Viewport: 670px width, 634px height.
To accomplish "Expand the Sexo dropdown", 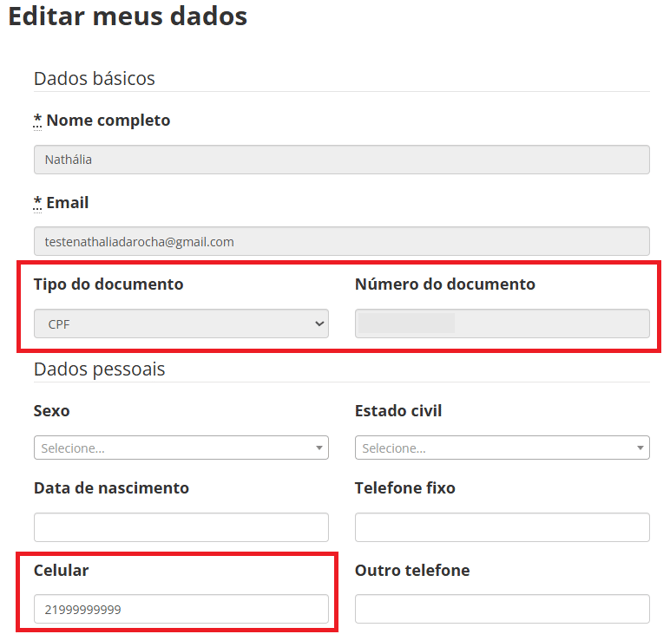I will (181, 448).
